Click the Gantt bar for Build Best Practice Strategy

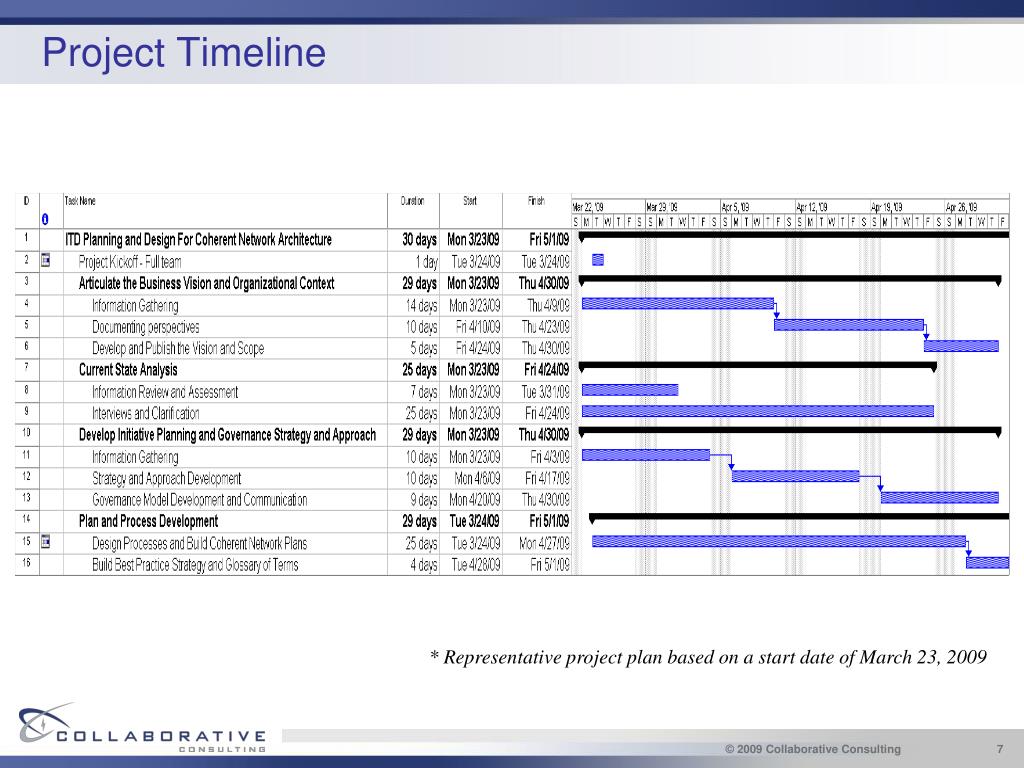click(x=987, y=562)
